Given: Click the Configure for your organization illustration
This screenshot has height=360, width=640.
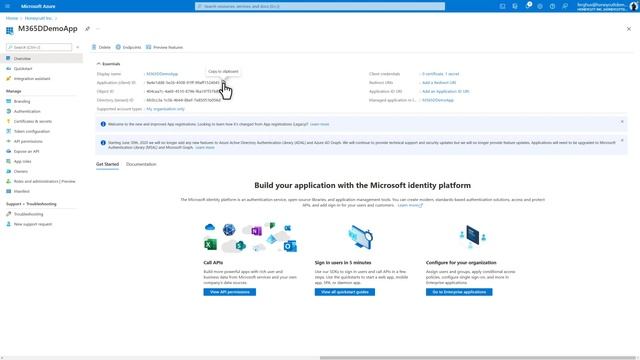Looking at the screenshot, I should click(472, 237).
